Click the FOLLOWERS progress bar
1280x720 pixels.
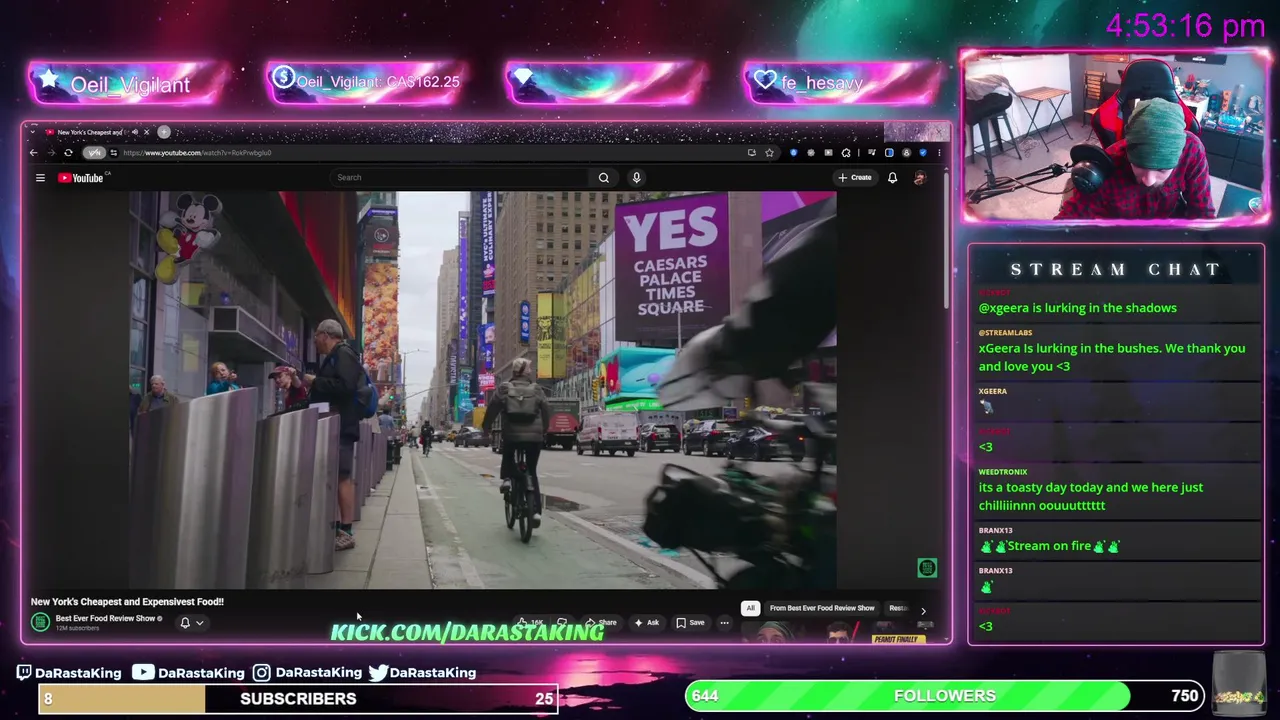(x=945, y=696)
